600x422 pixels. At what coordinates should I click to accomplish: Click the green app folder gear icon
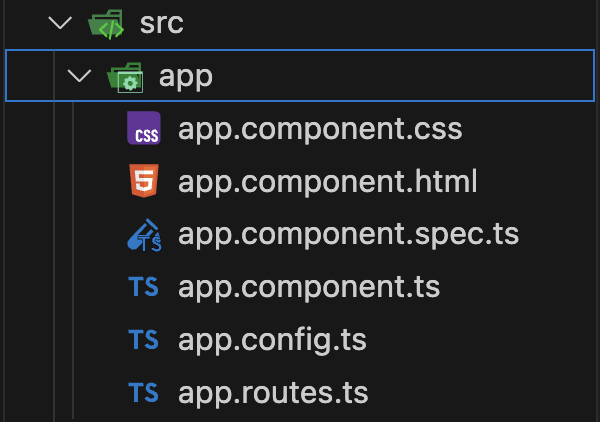pyautogui.click(x=127, y=77)
